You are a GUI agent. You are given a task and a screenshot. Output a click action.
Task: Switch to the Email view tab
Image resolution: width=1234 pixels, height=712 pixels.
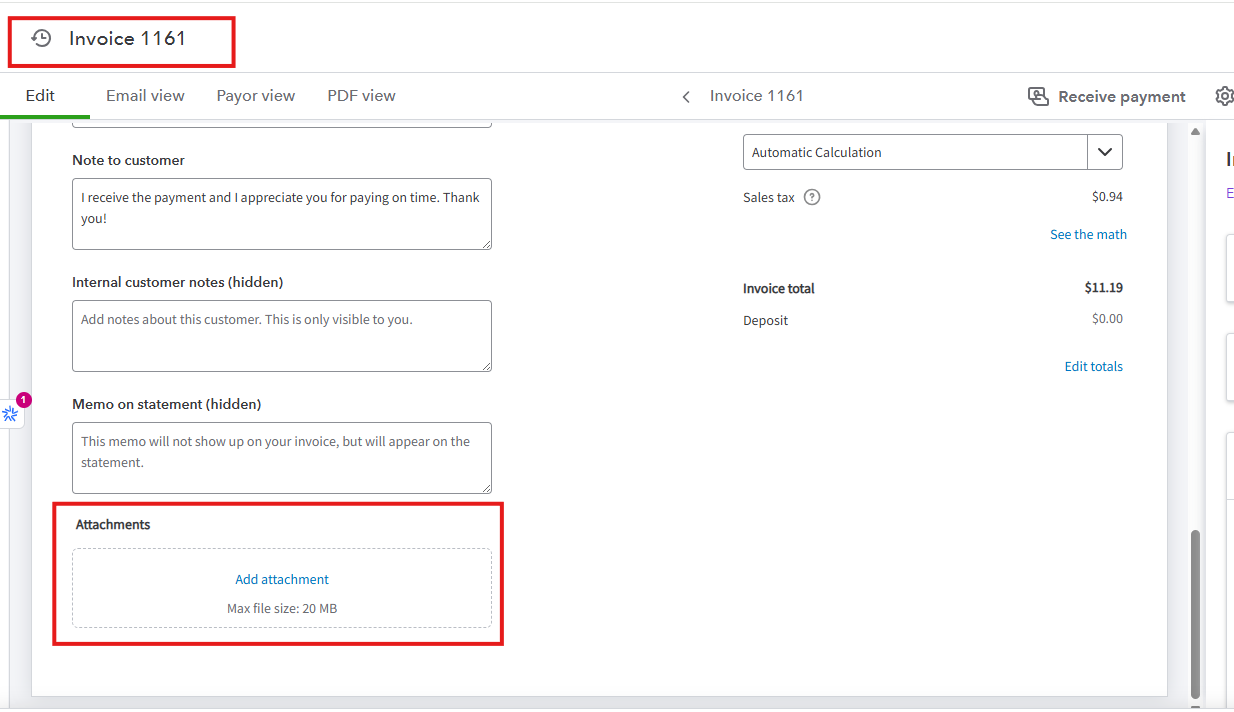(x=145, y=96)
